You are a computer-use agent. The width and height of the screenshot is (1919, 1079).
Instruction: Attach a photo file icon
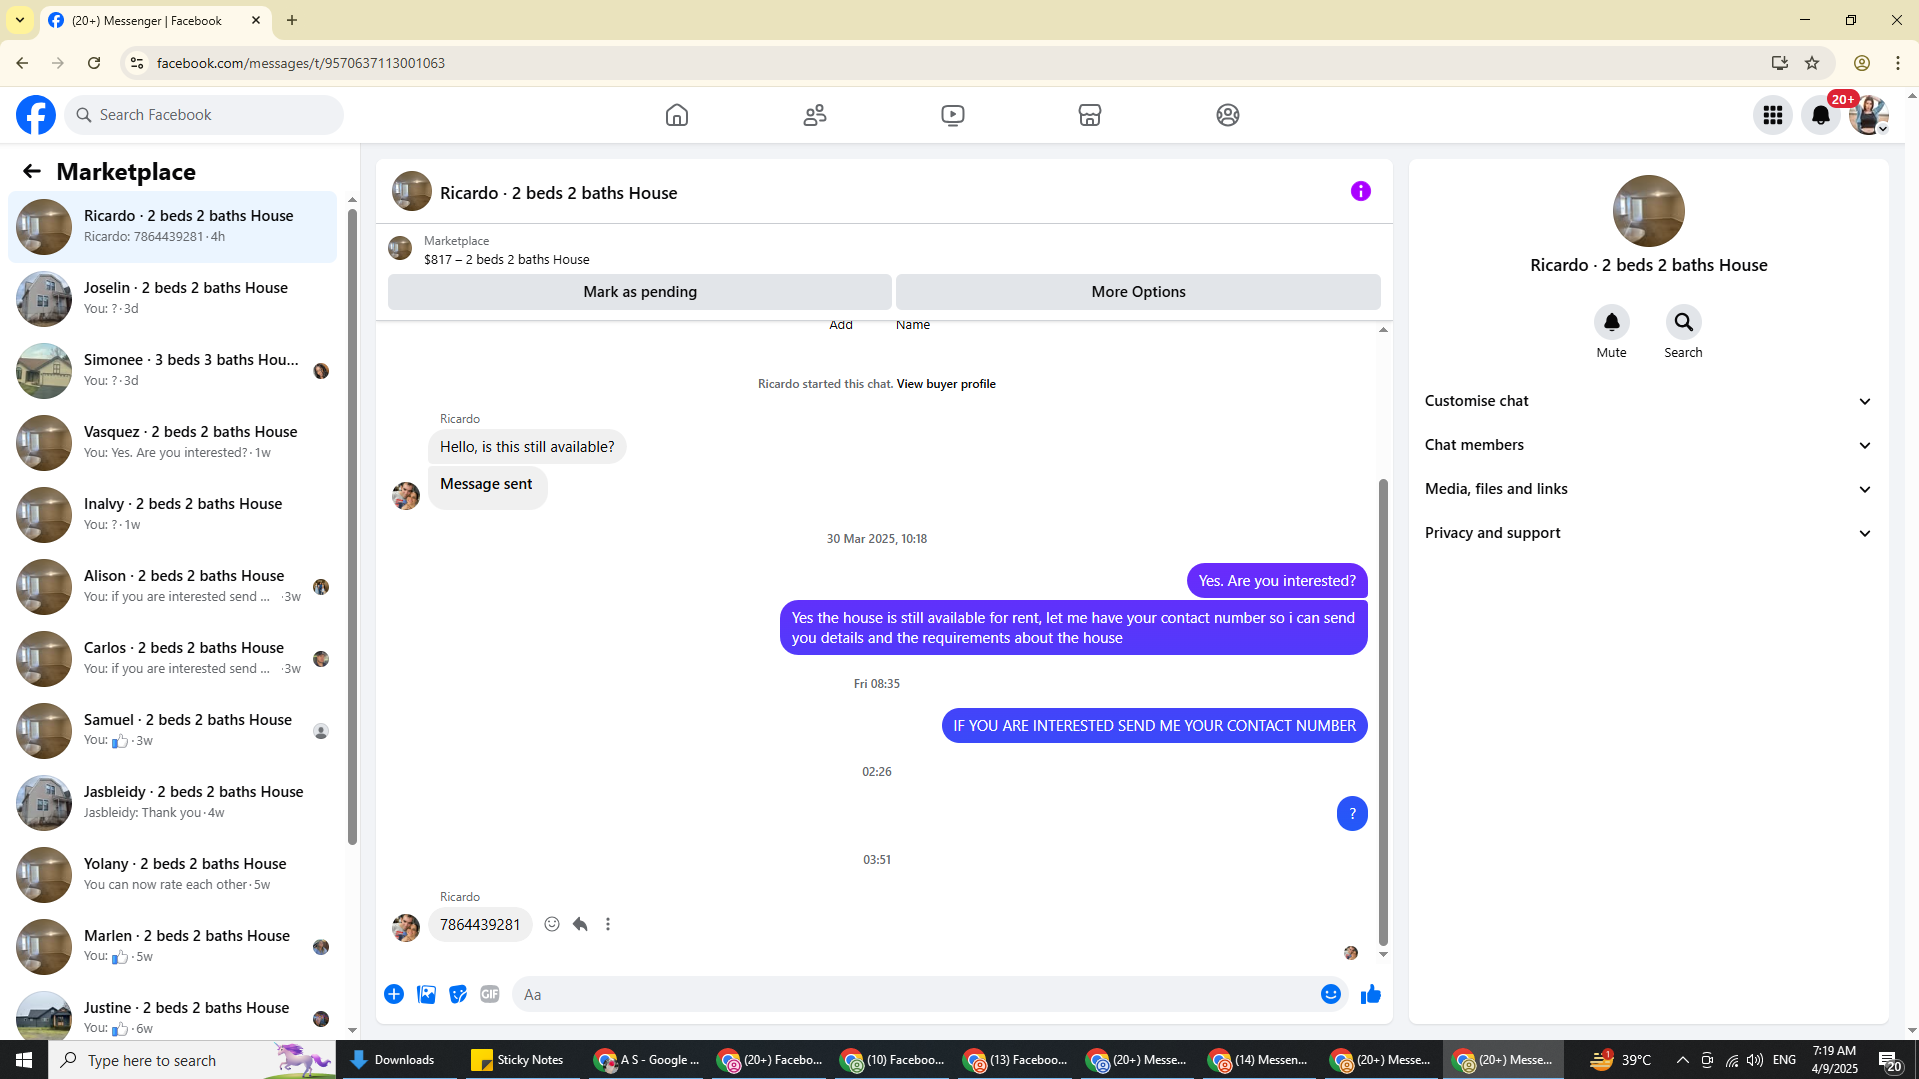click(x=426, y=994)
